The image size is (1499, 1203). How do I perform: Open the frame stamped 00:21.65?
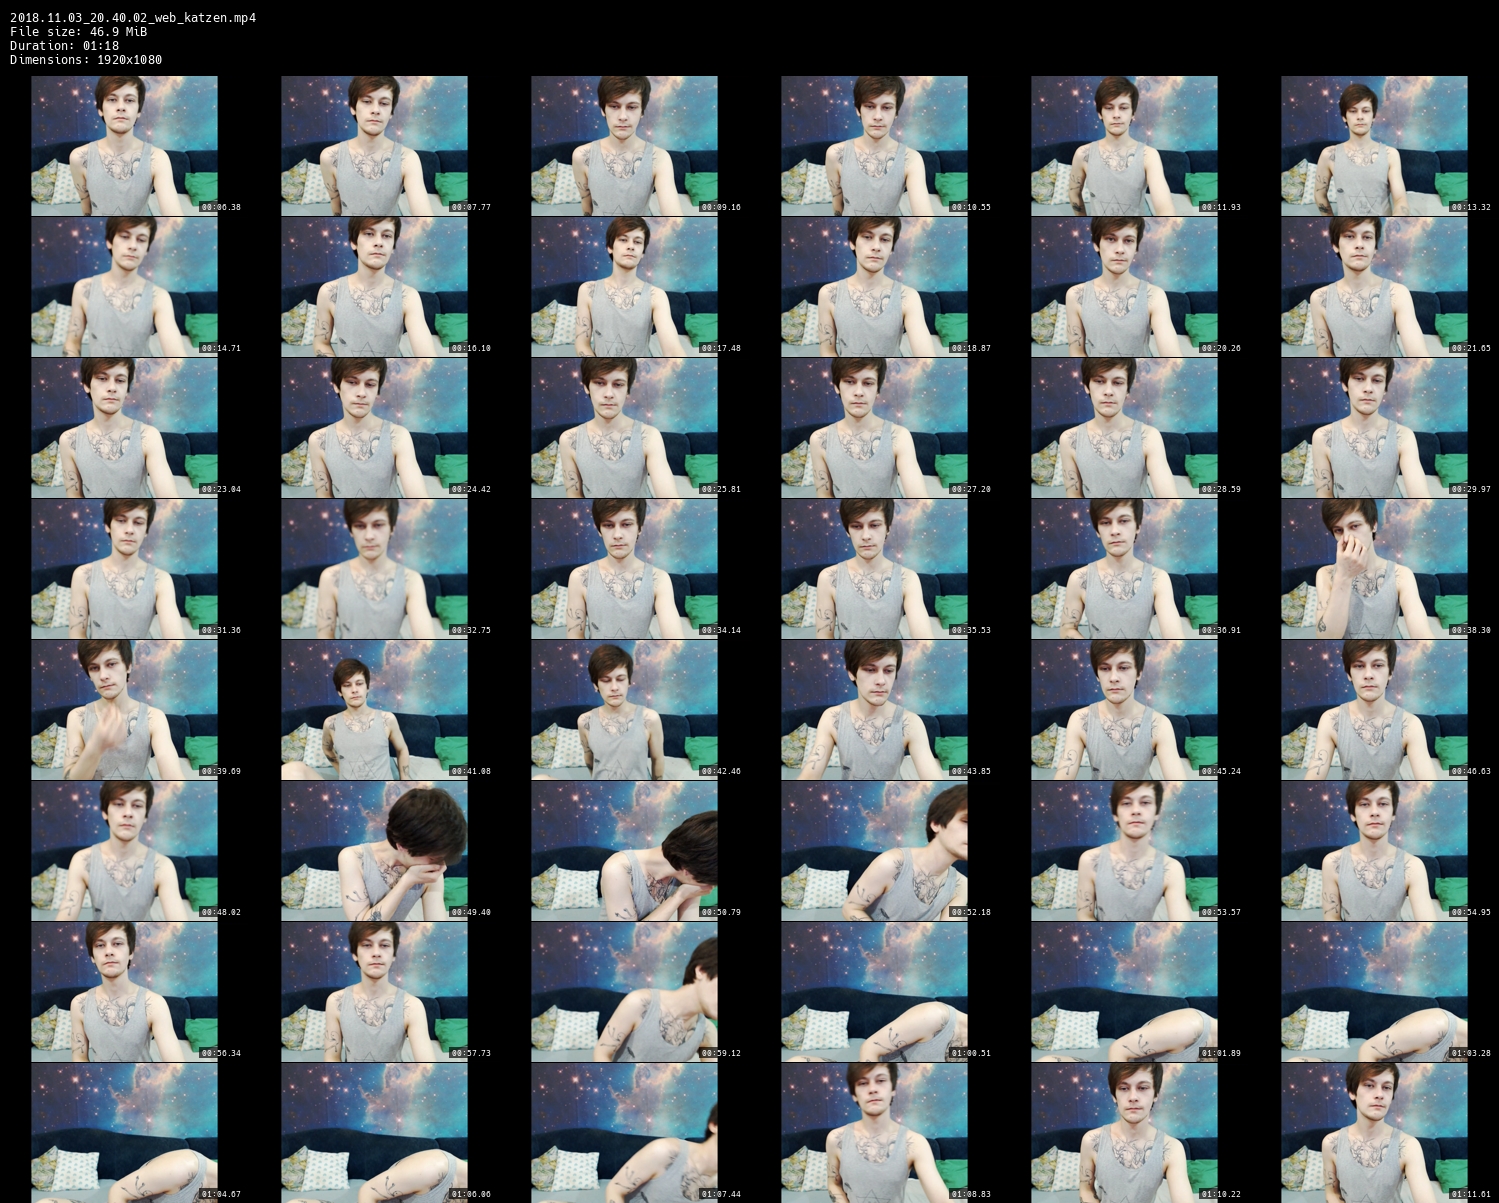pos(1374,287)
